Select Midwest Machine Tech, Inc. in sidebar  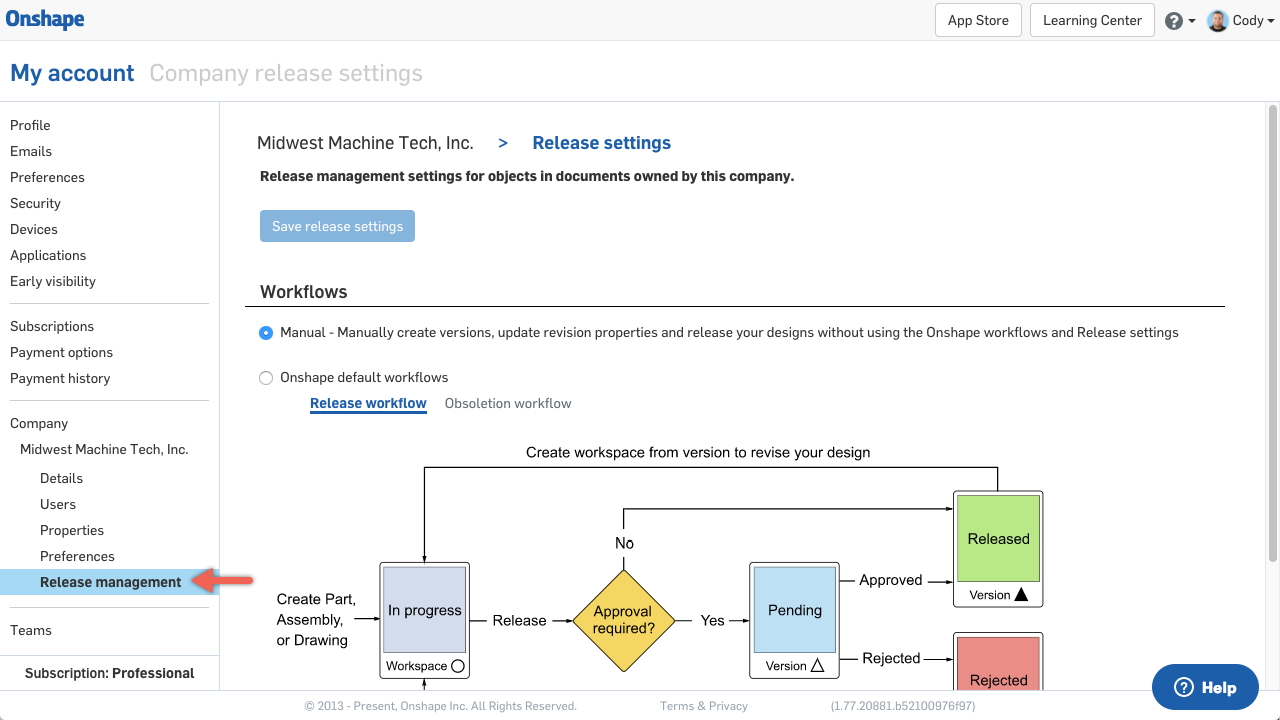104,449
